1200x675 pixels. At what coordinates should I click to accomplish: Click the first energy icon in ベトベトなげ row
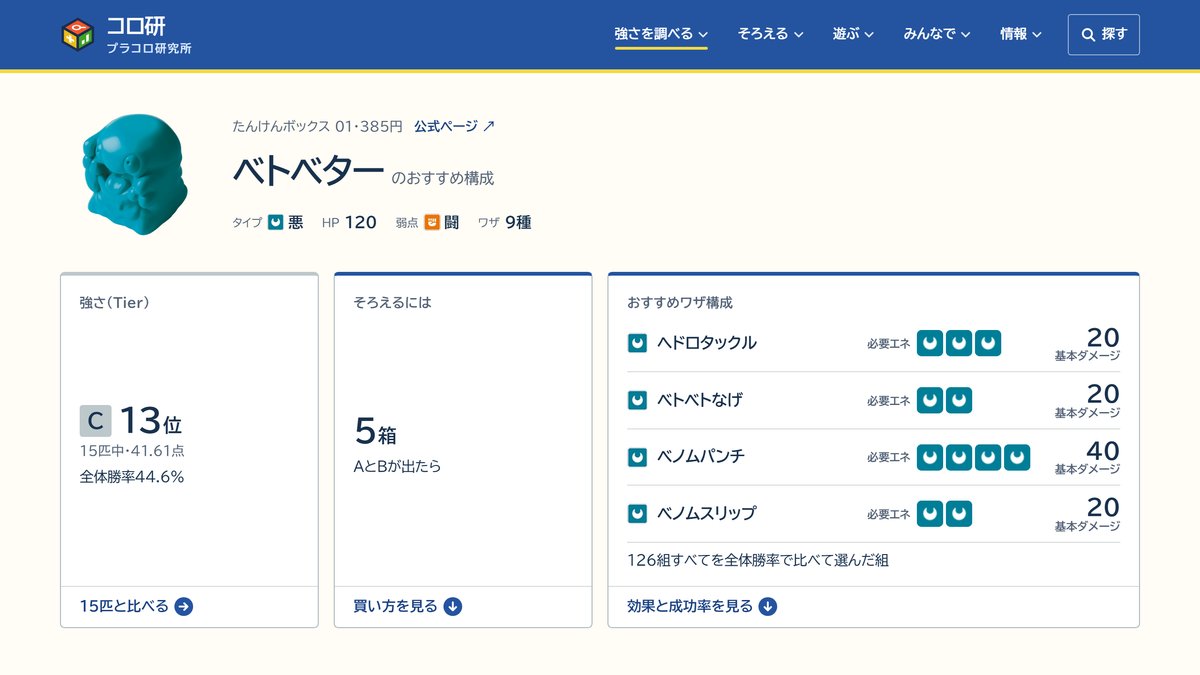[x=930, y=400]
